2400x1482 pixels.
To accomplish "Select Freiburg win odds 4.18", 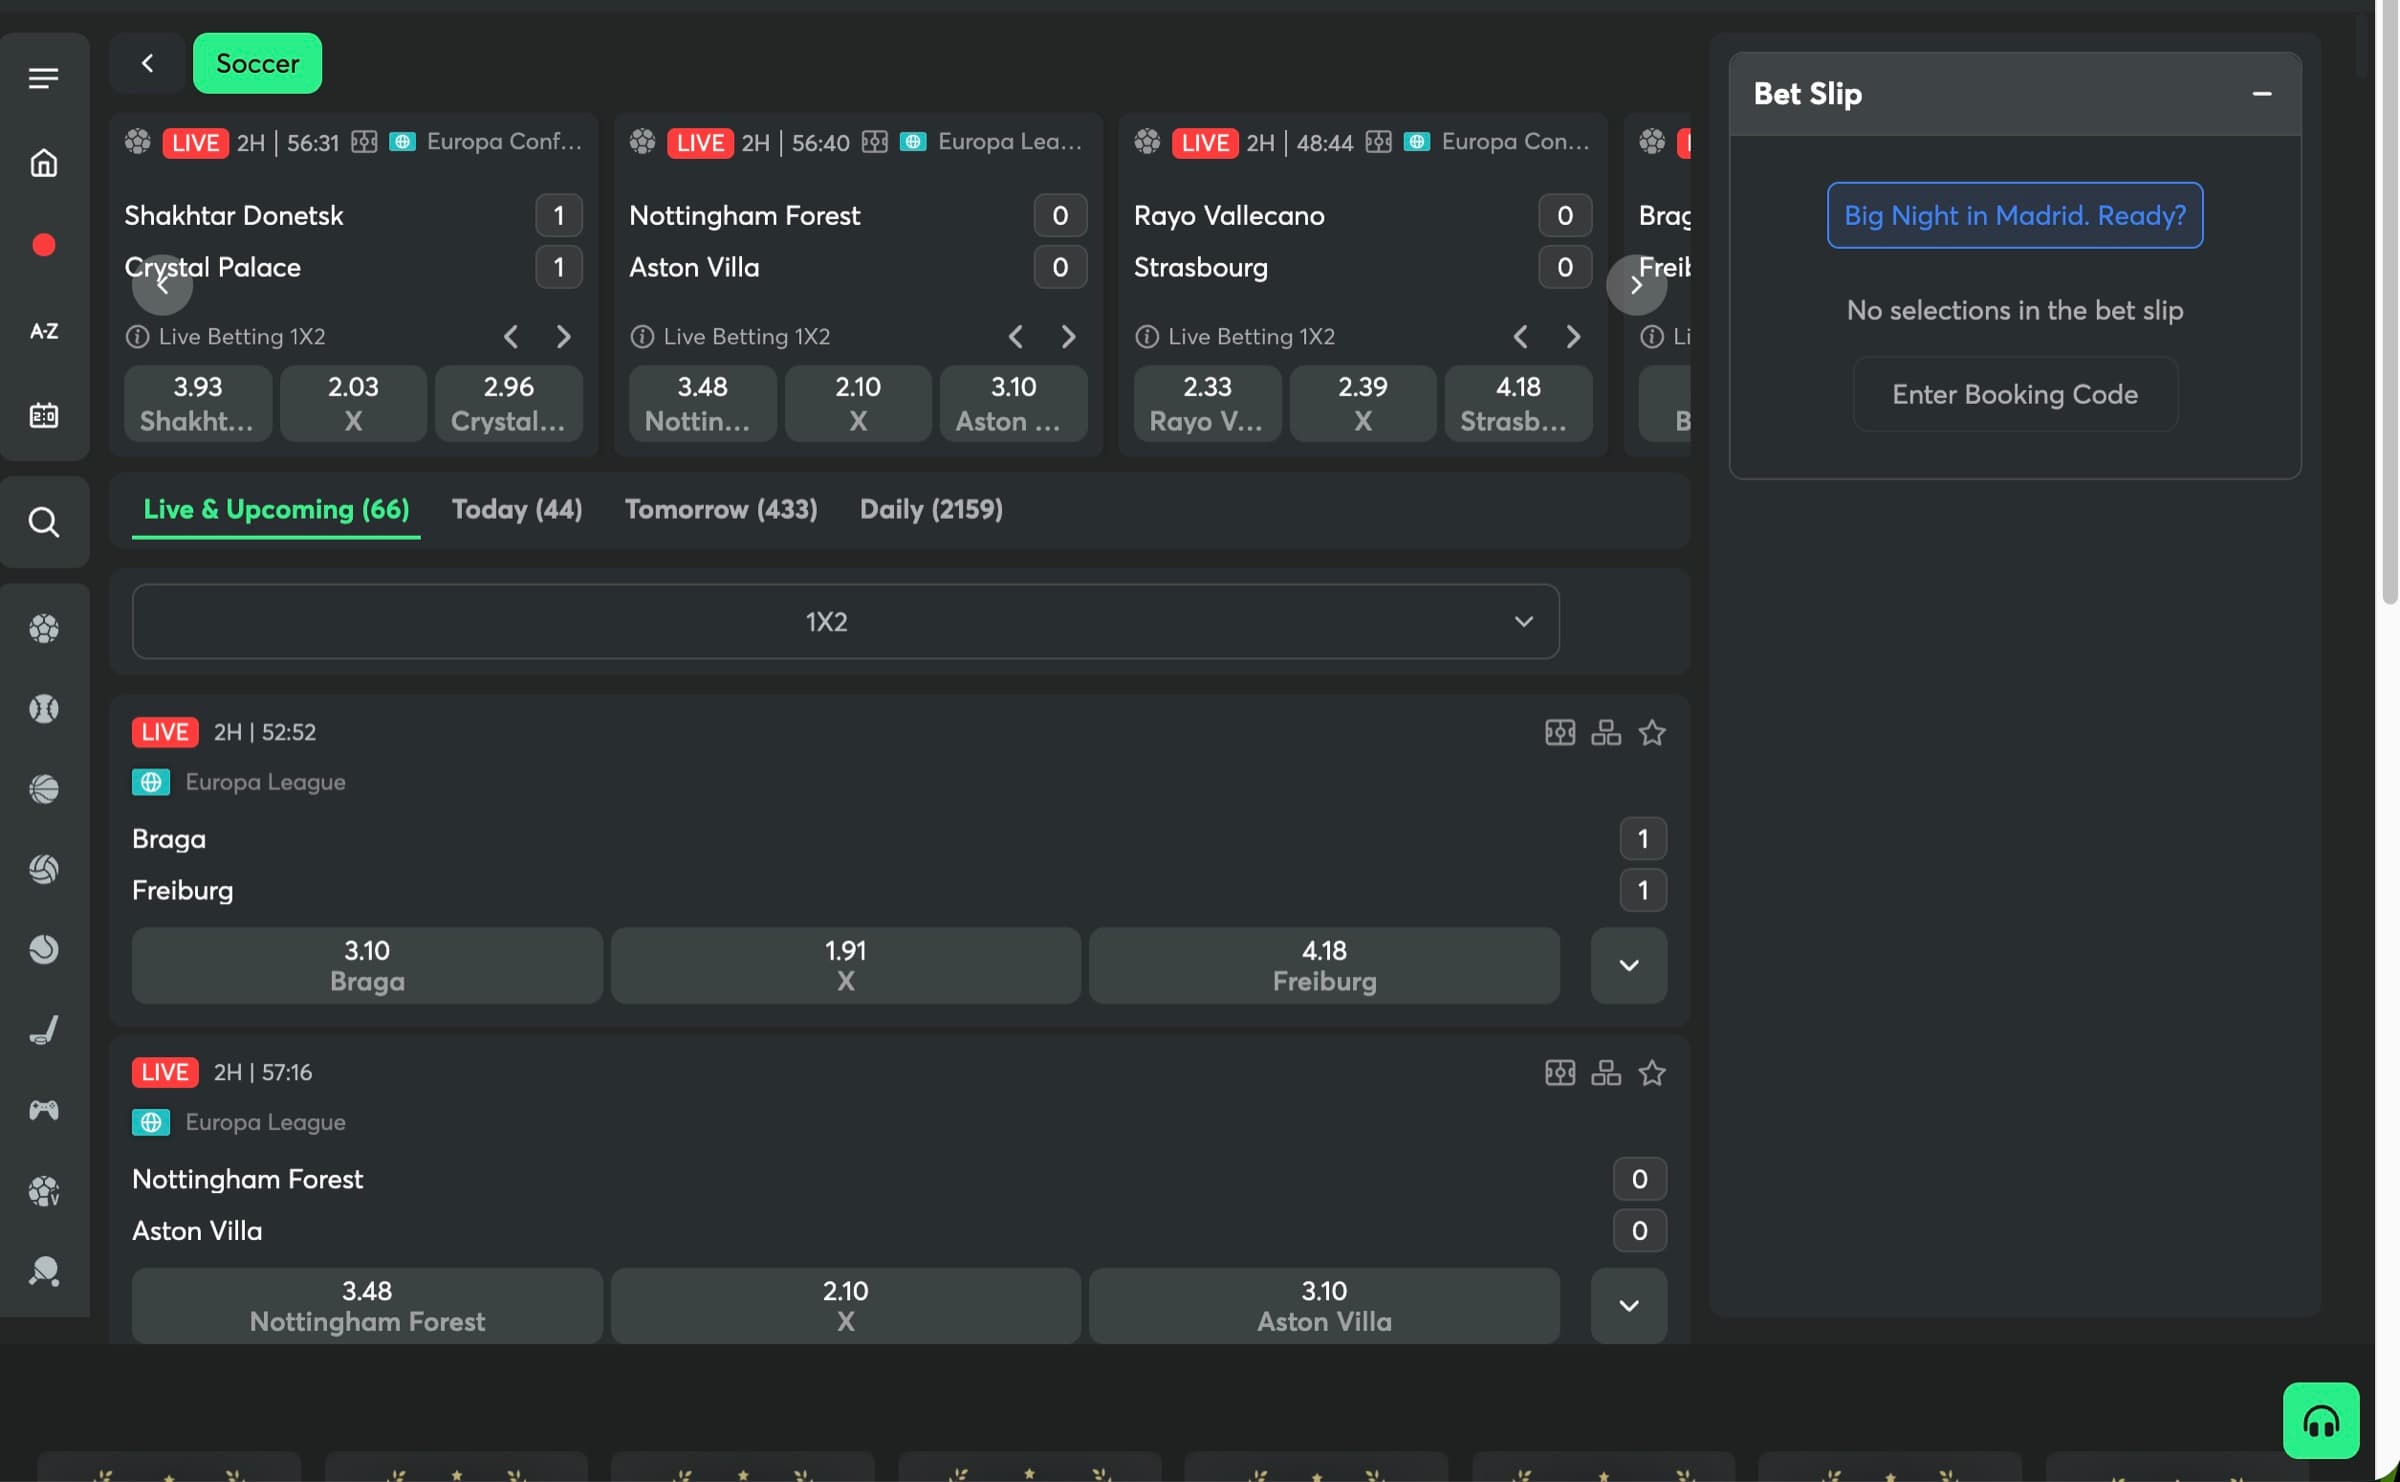I will [x=1324, y=965].
